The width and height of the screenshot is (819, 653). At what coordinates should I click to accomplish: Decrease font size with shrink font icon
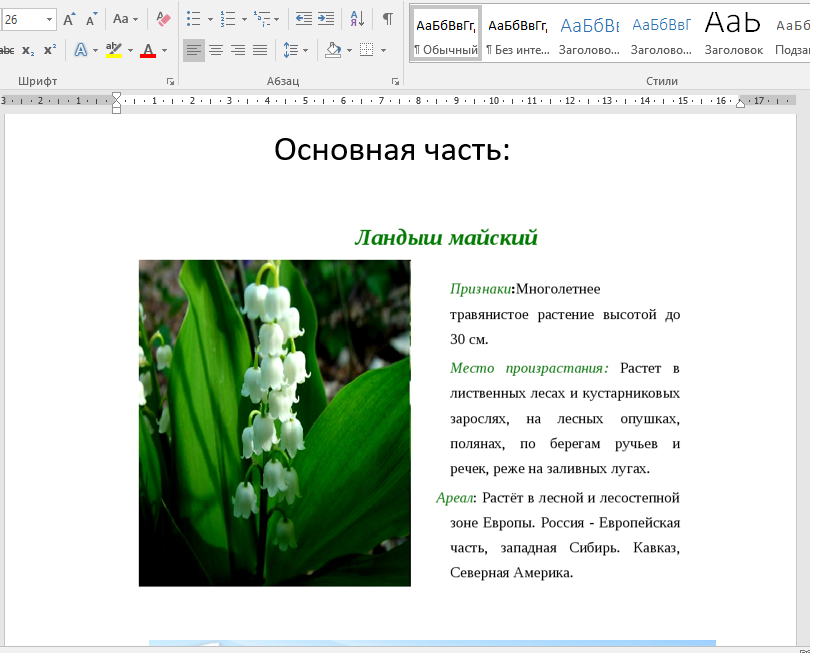[x=91, y=19]
